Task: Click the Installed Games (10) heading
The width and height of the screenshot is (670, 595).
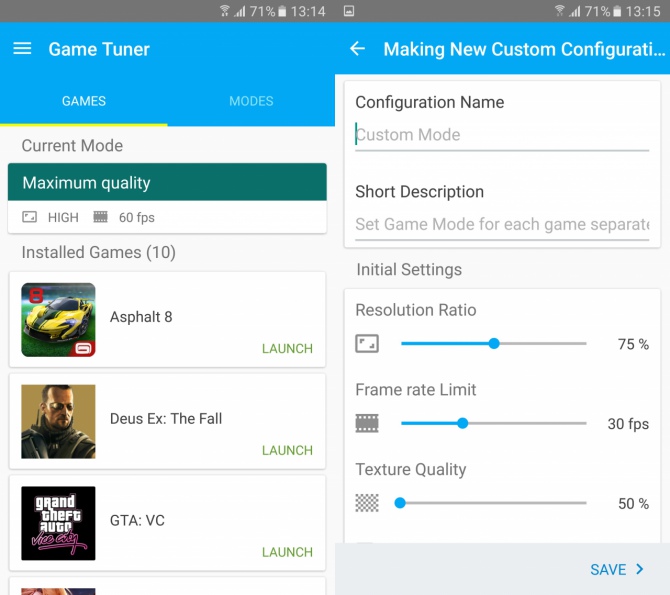Action: [99, 252]
